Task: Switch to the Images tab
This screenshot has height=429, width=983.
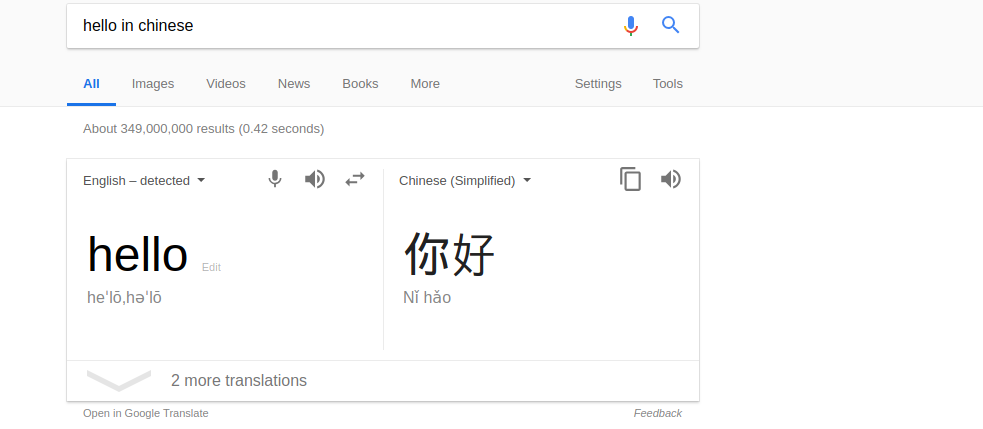Action: [x=153, y=84]
